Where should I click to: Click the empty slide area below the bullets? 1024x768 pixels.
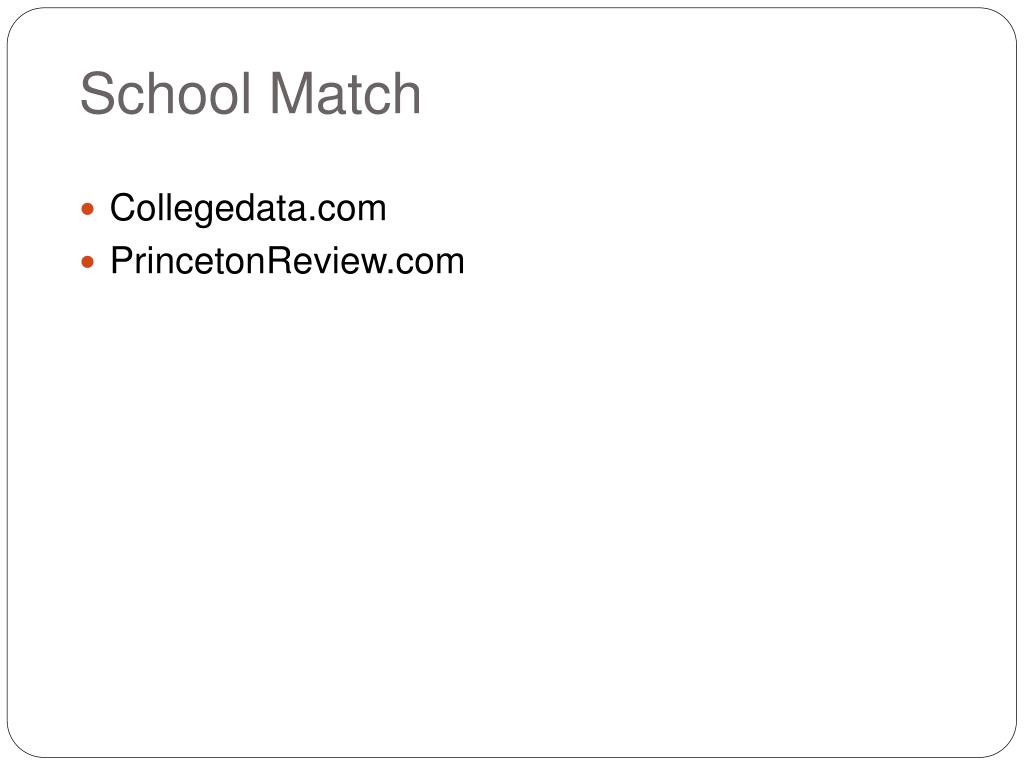(512, 509)
